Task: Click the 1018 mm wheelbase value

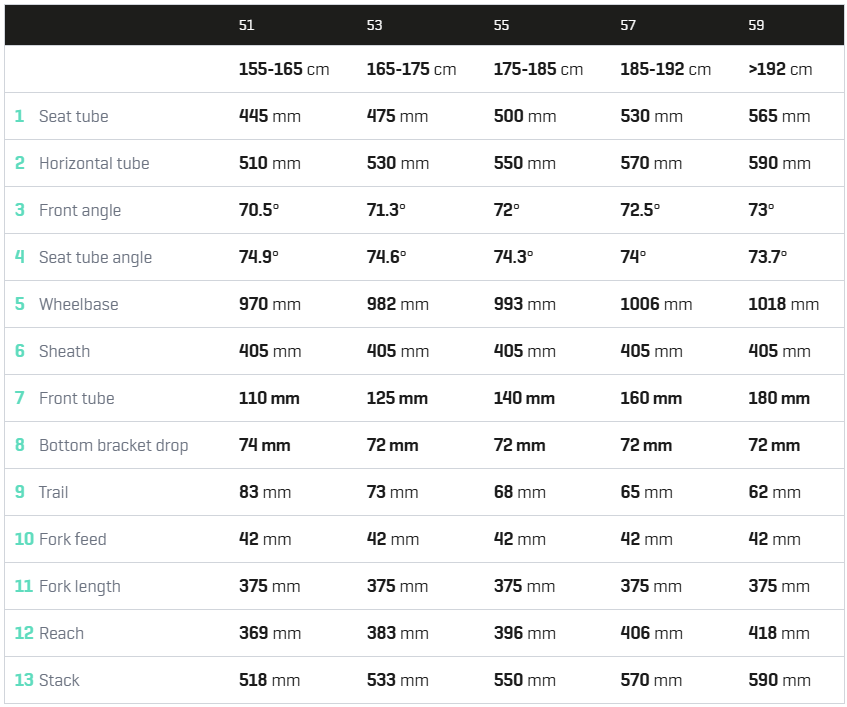Action: 784,304
